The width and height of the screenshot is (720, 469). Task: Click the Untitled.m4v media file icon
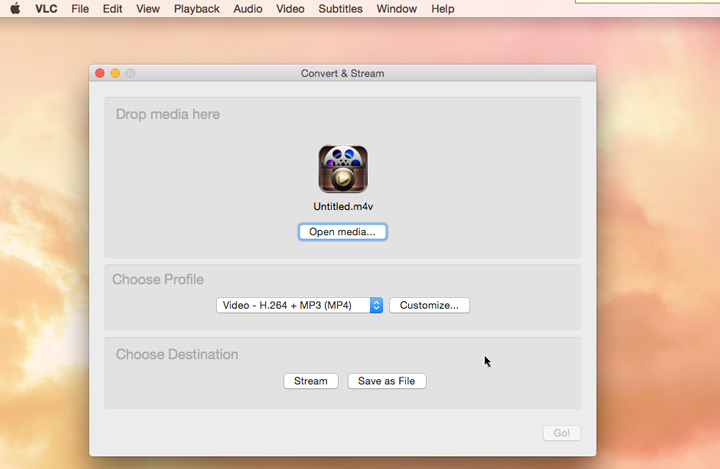pyautogui.click(x=343, y=169)
